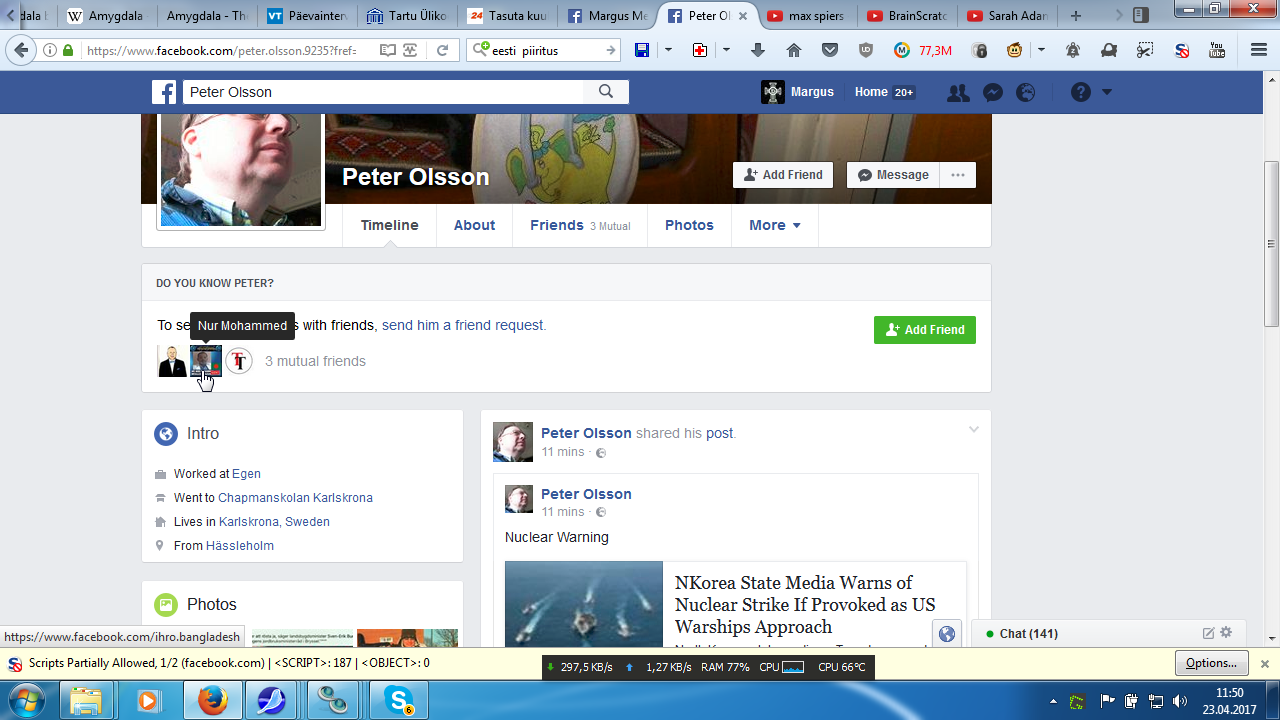Click the '3 mutual friends' text

[x=315, y=361]
